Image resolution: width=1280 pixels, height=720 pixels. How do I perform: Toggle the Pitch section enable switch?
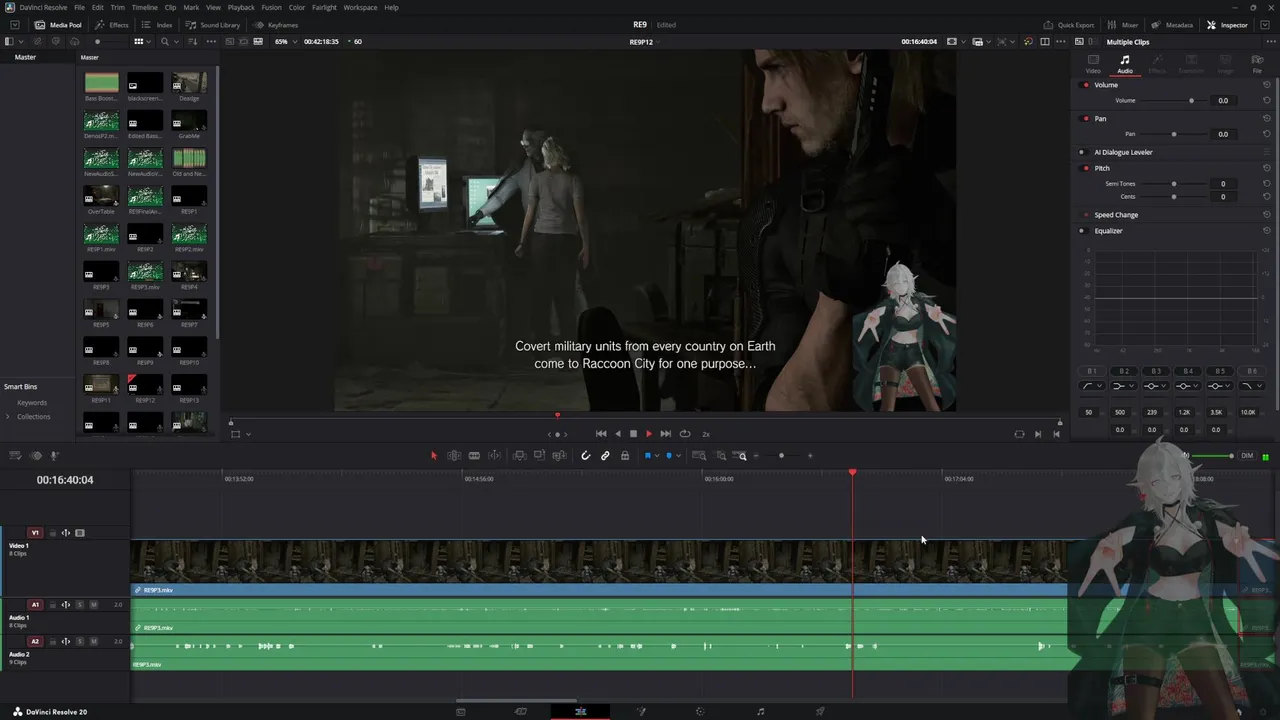1086,168
